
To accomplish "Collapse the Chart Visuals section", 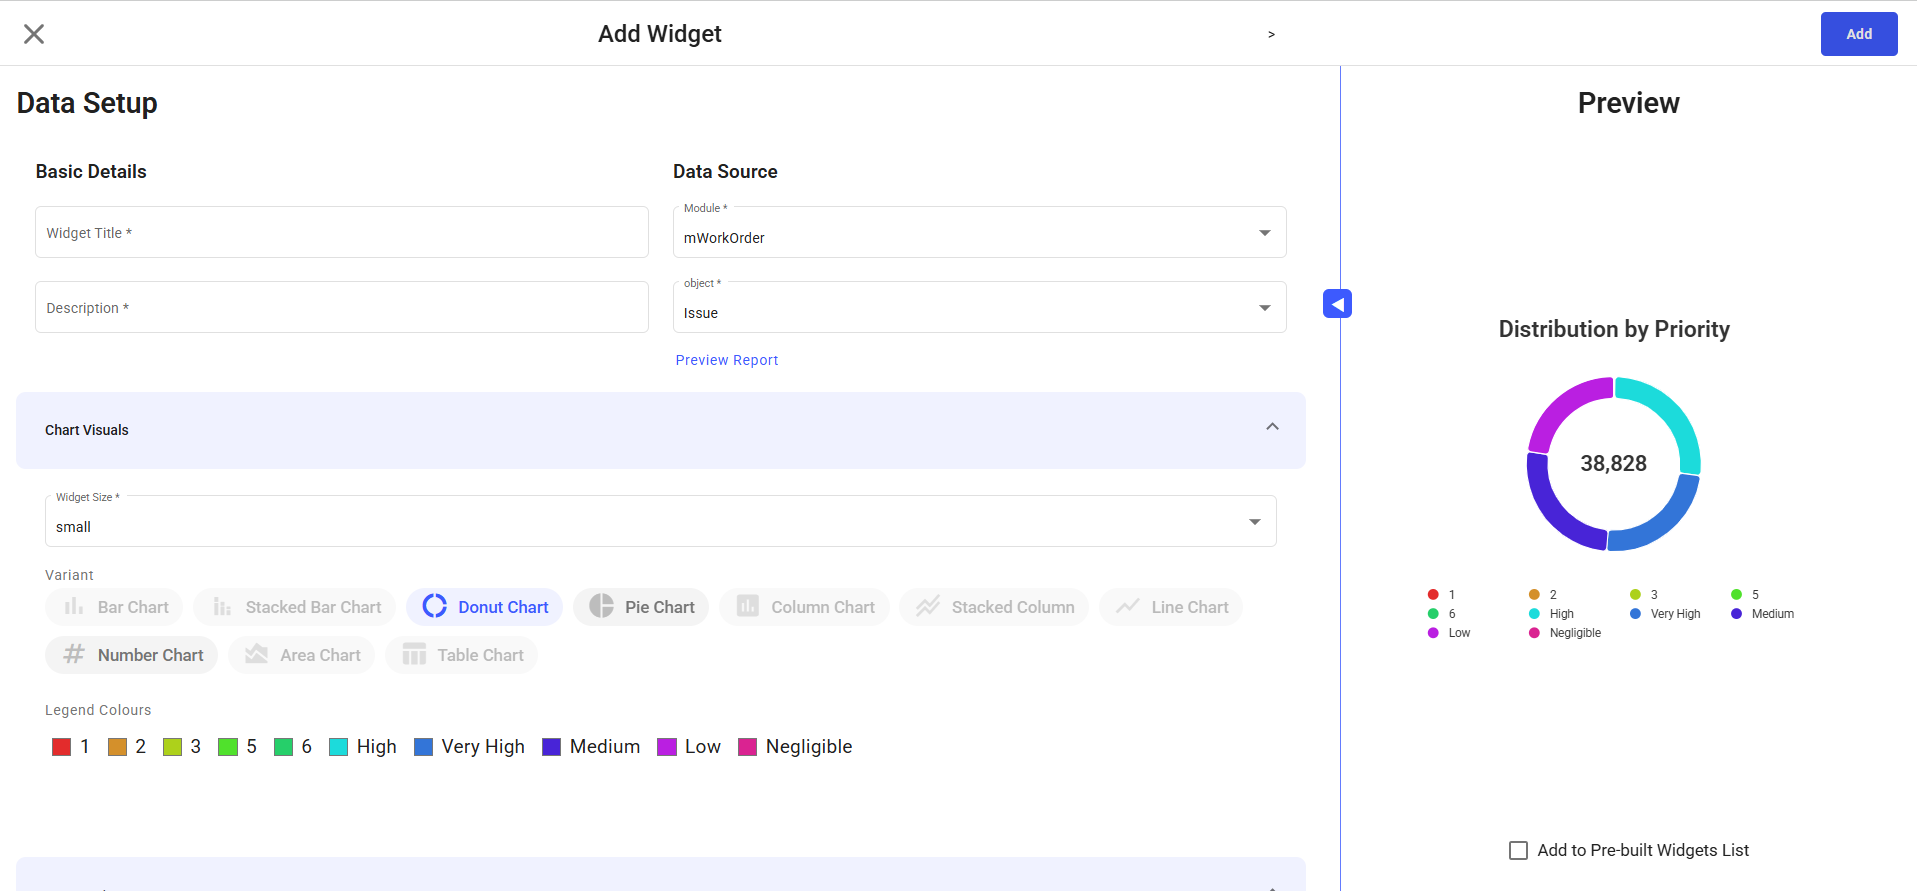I will pos(1272,428).
